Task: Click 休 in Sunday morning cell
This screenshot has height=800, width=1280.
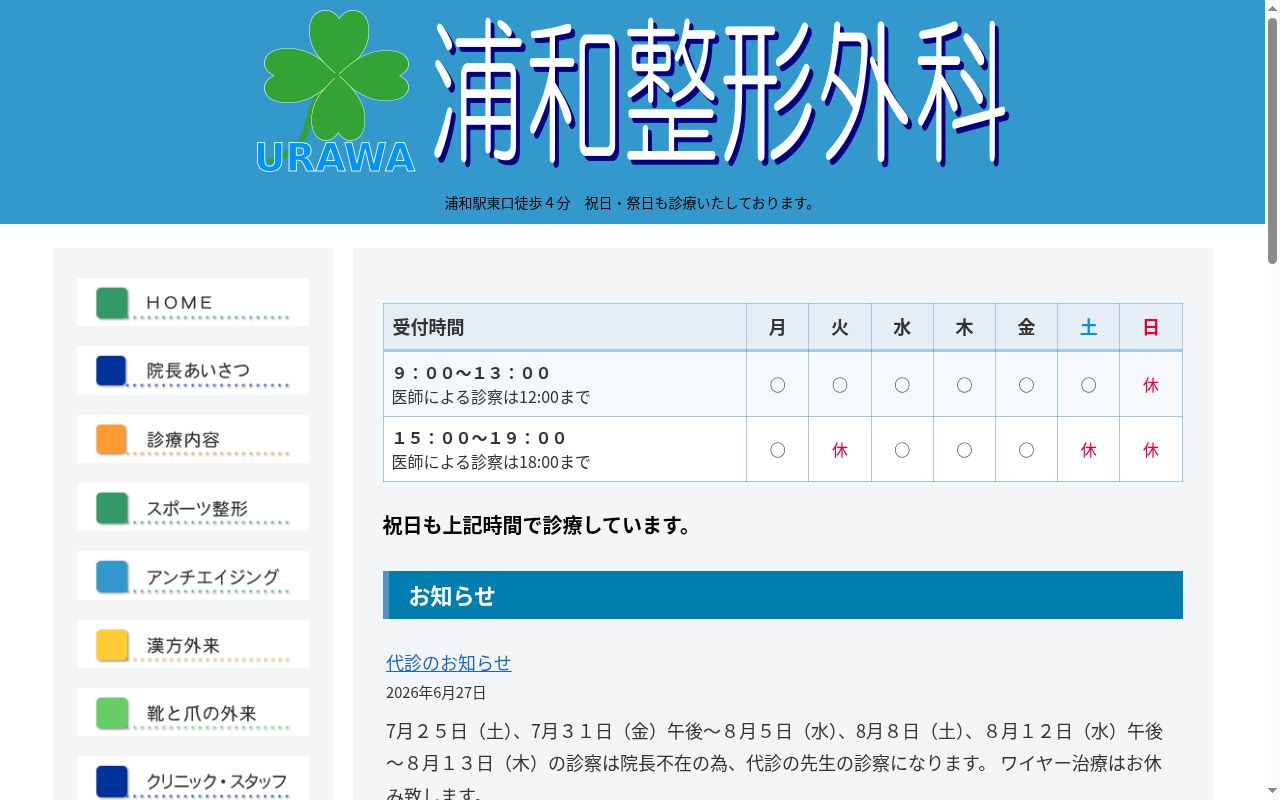Action: point(1151,385)
